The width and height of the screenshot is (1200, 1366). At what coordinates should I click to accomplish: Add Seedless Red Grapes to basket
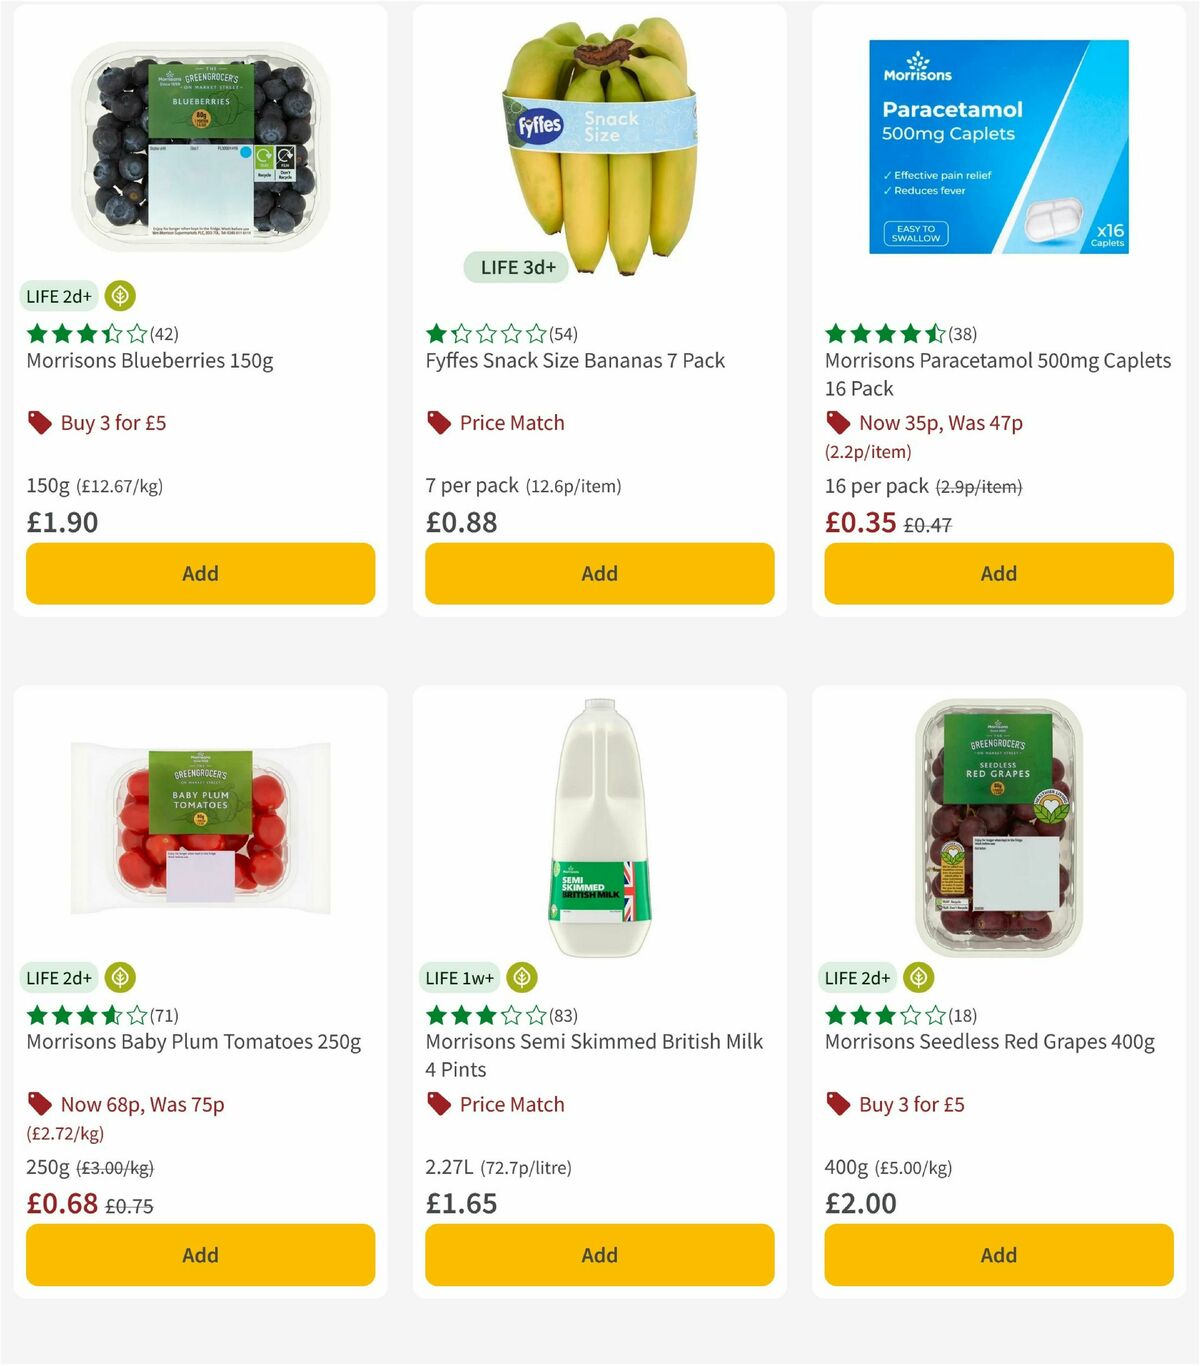click(x=998, y=1255)
